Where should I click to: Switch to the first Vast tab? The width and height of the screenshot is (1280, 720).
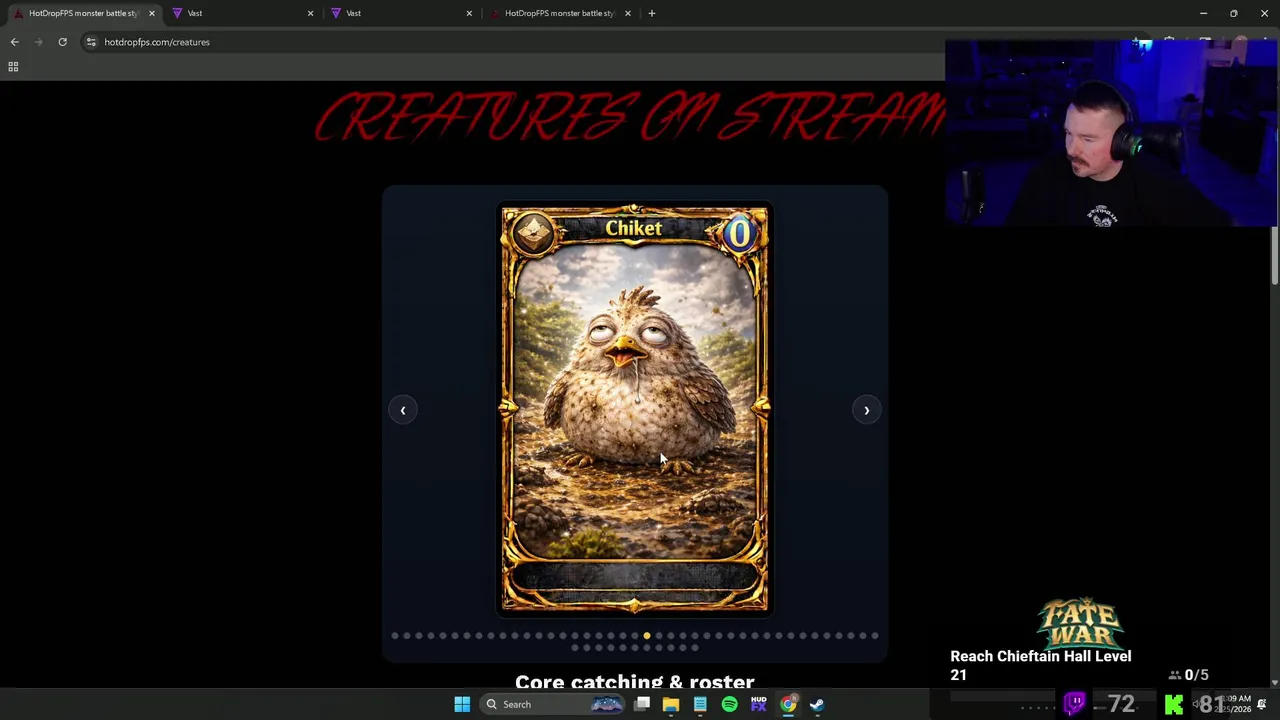pos(240,13)
